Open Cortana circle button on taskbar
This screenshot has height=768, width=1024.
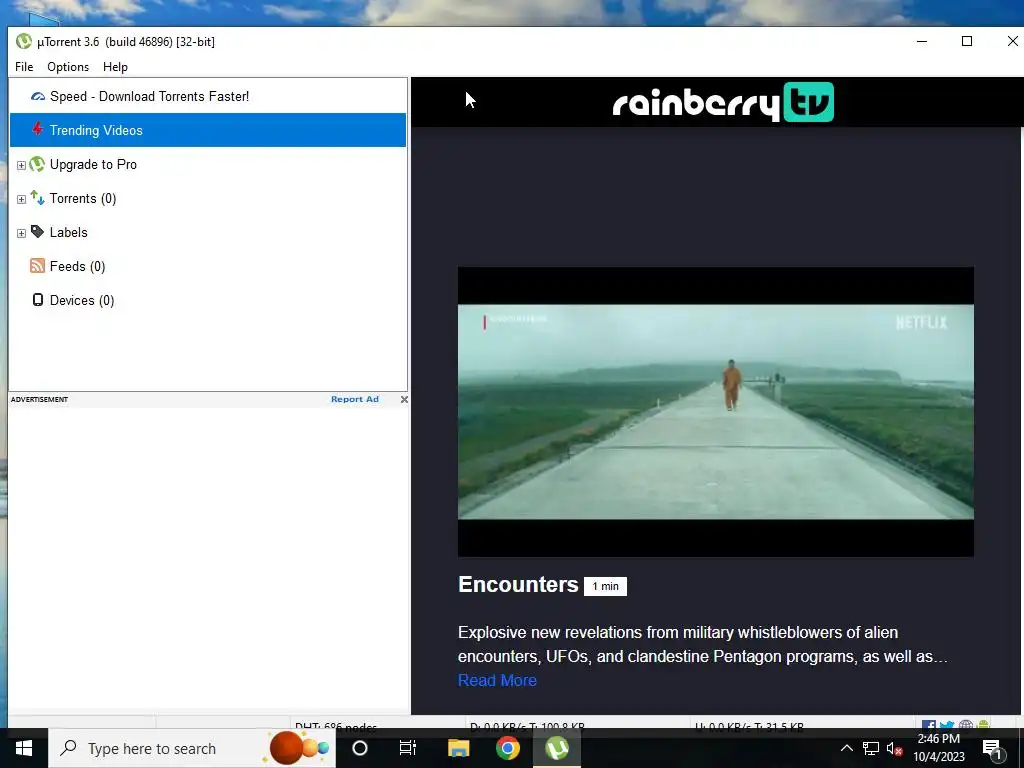coord(360,748)
